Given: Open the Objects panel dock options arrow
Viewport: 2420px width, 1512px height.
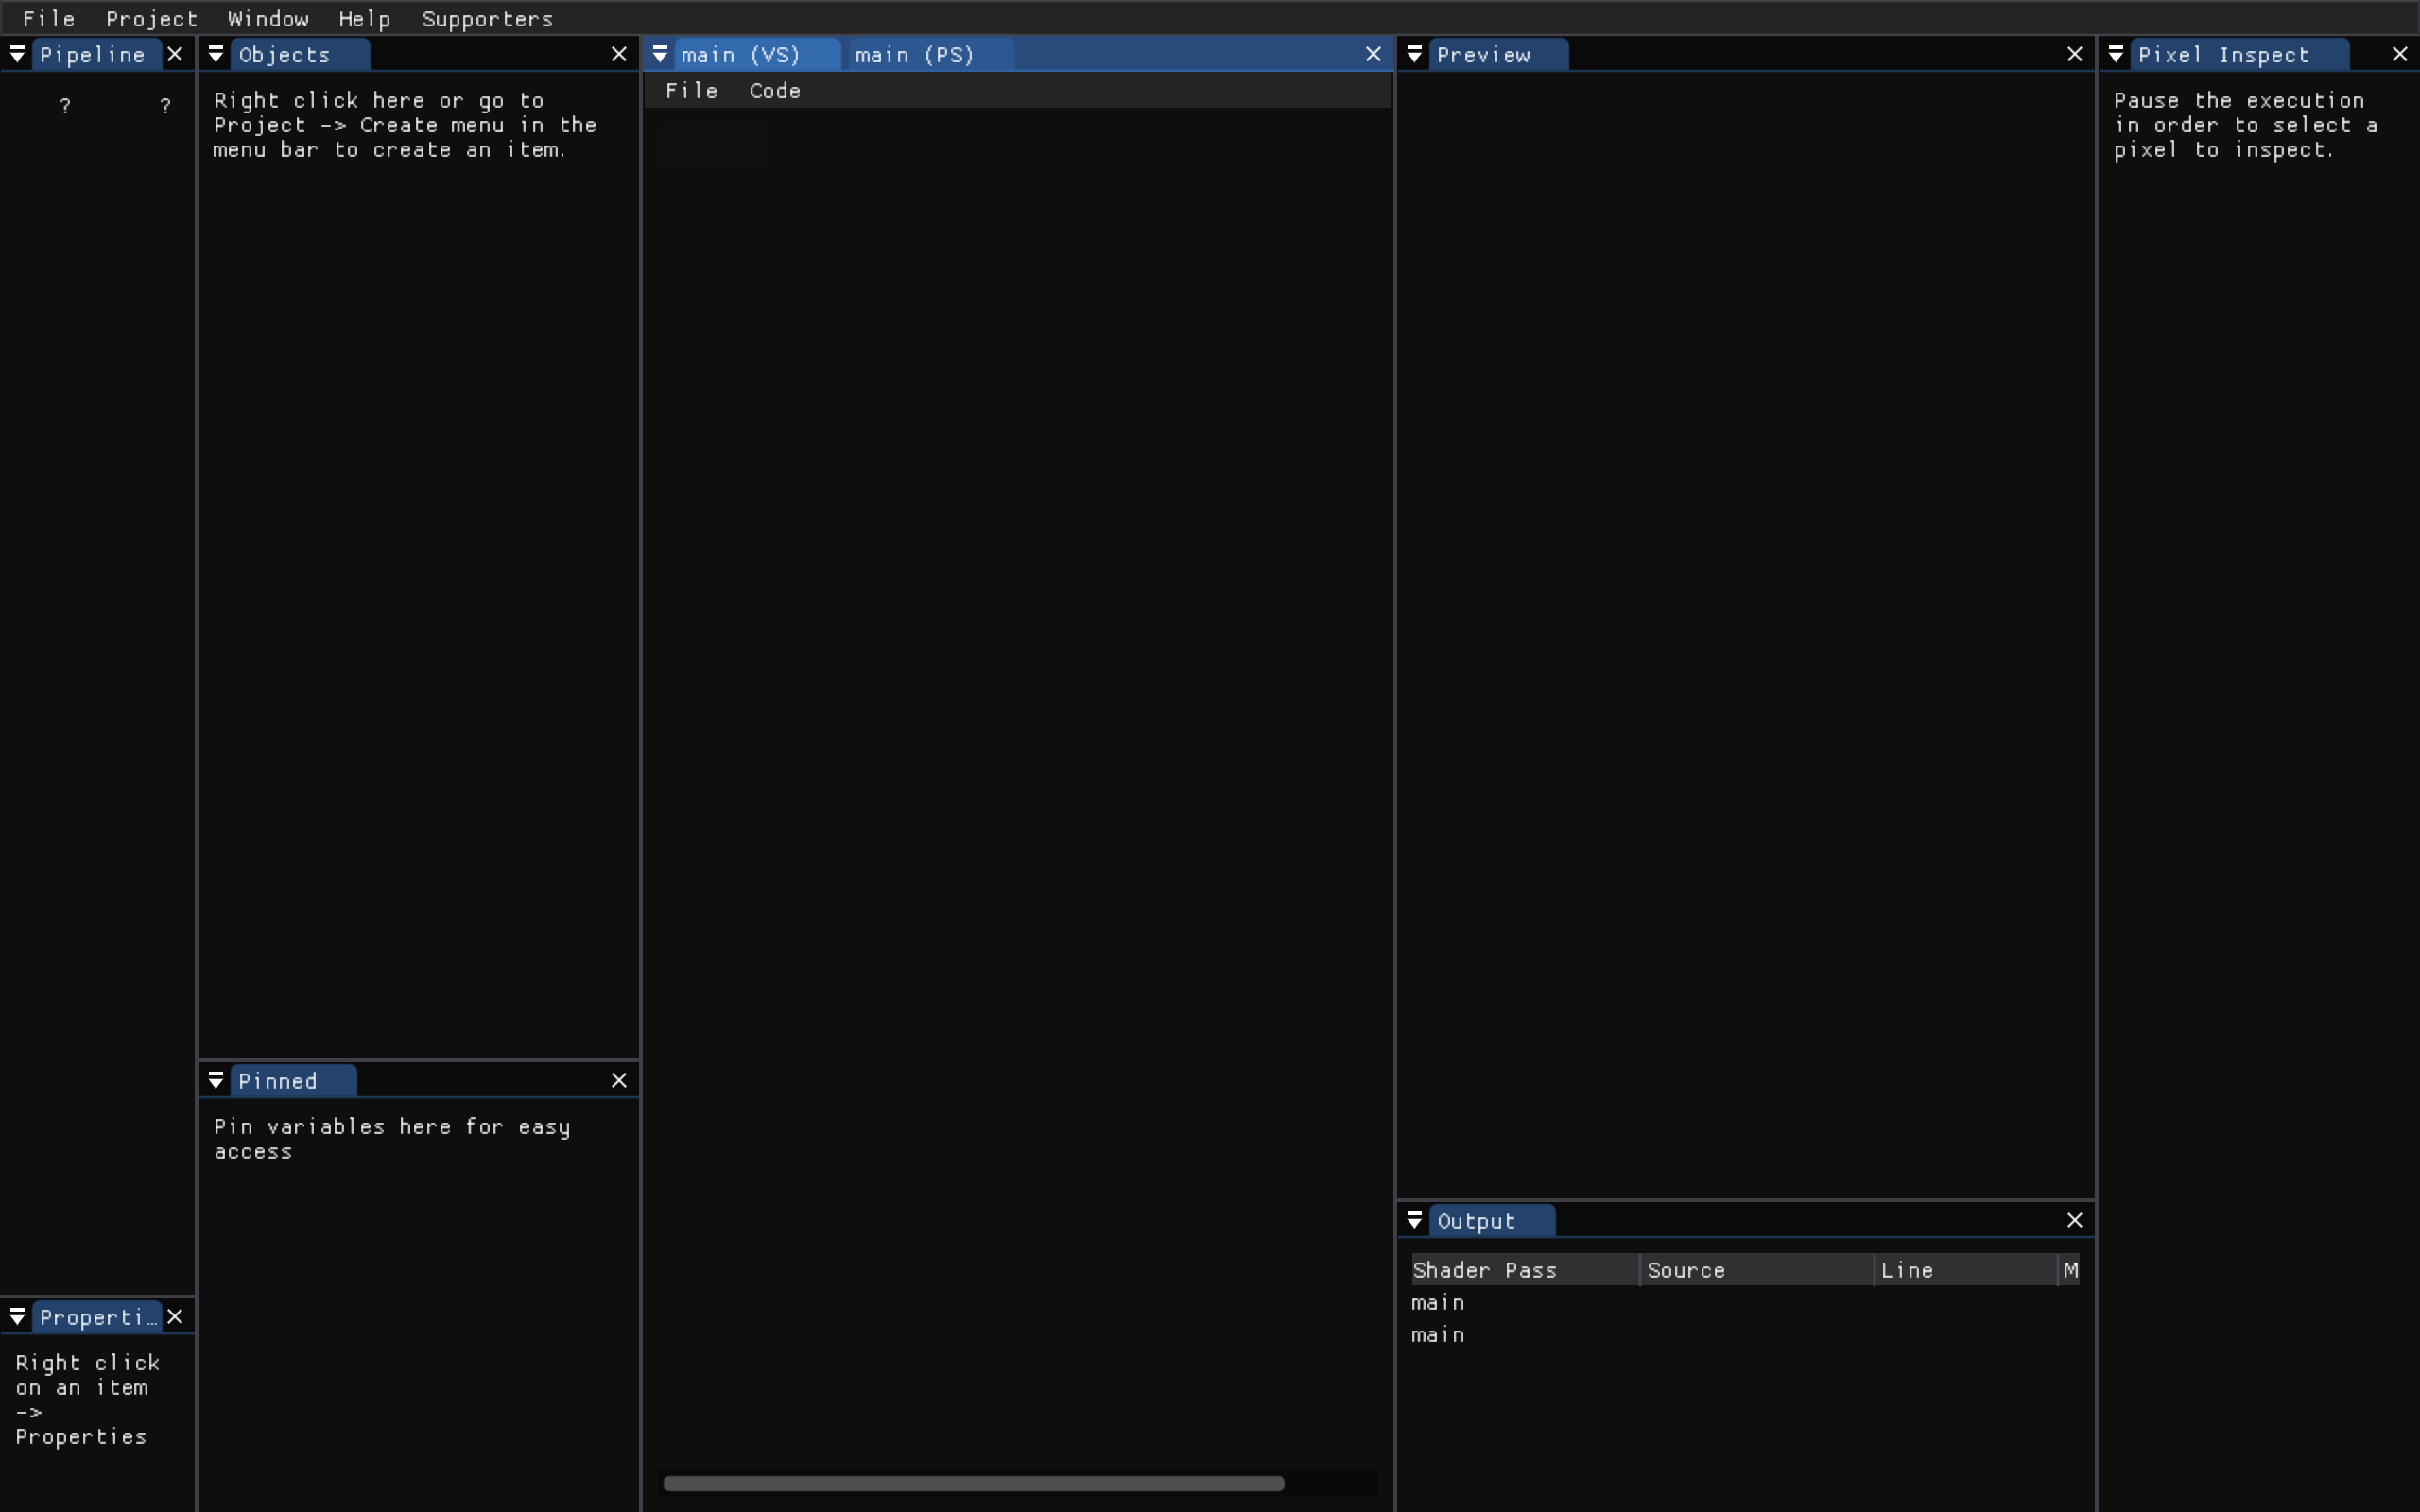Looking at the screenshot, I should pyautogui.click(x=216, y=55).
